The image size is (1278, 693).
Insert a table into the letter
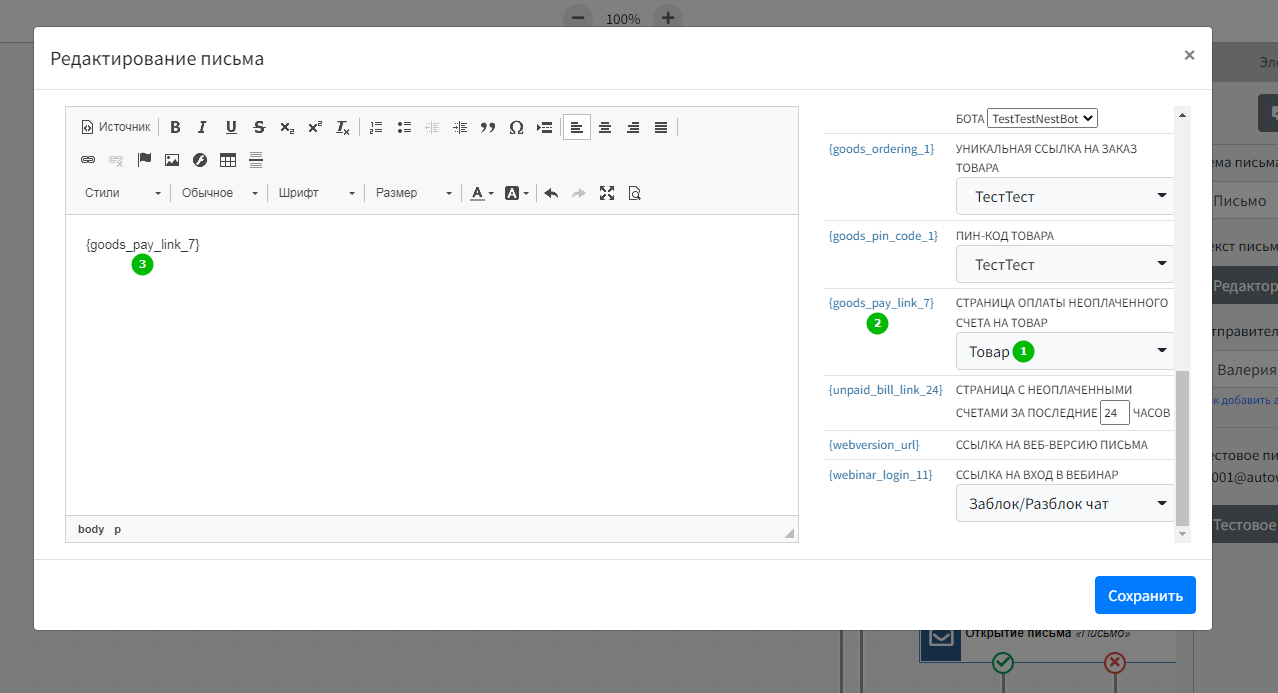(x=228, y=160)
